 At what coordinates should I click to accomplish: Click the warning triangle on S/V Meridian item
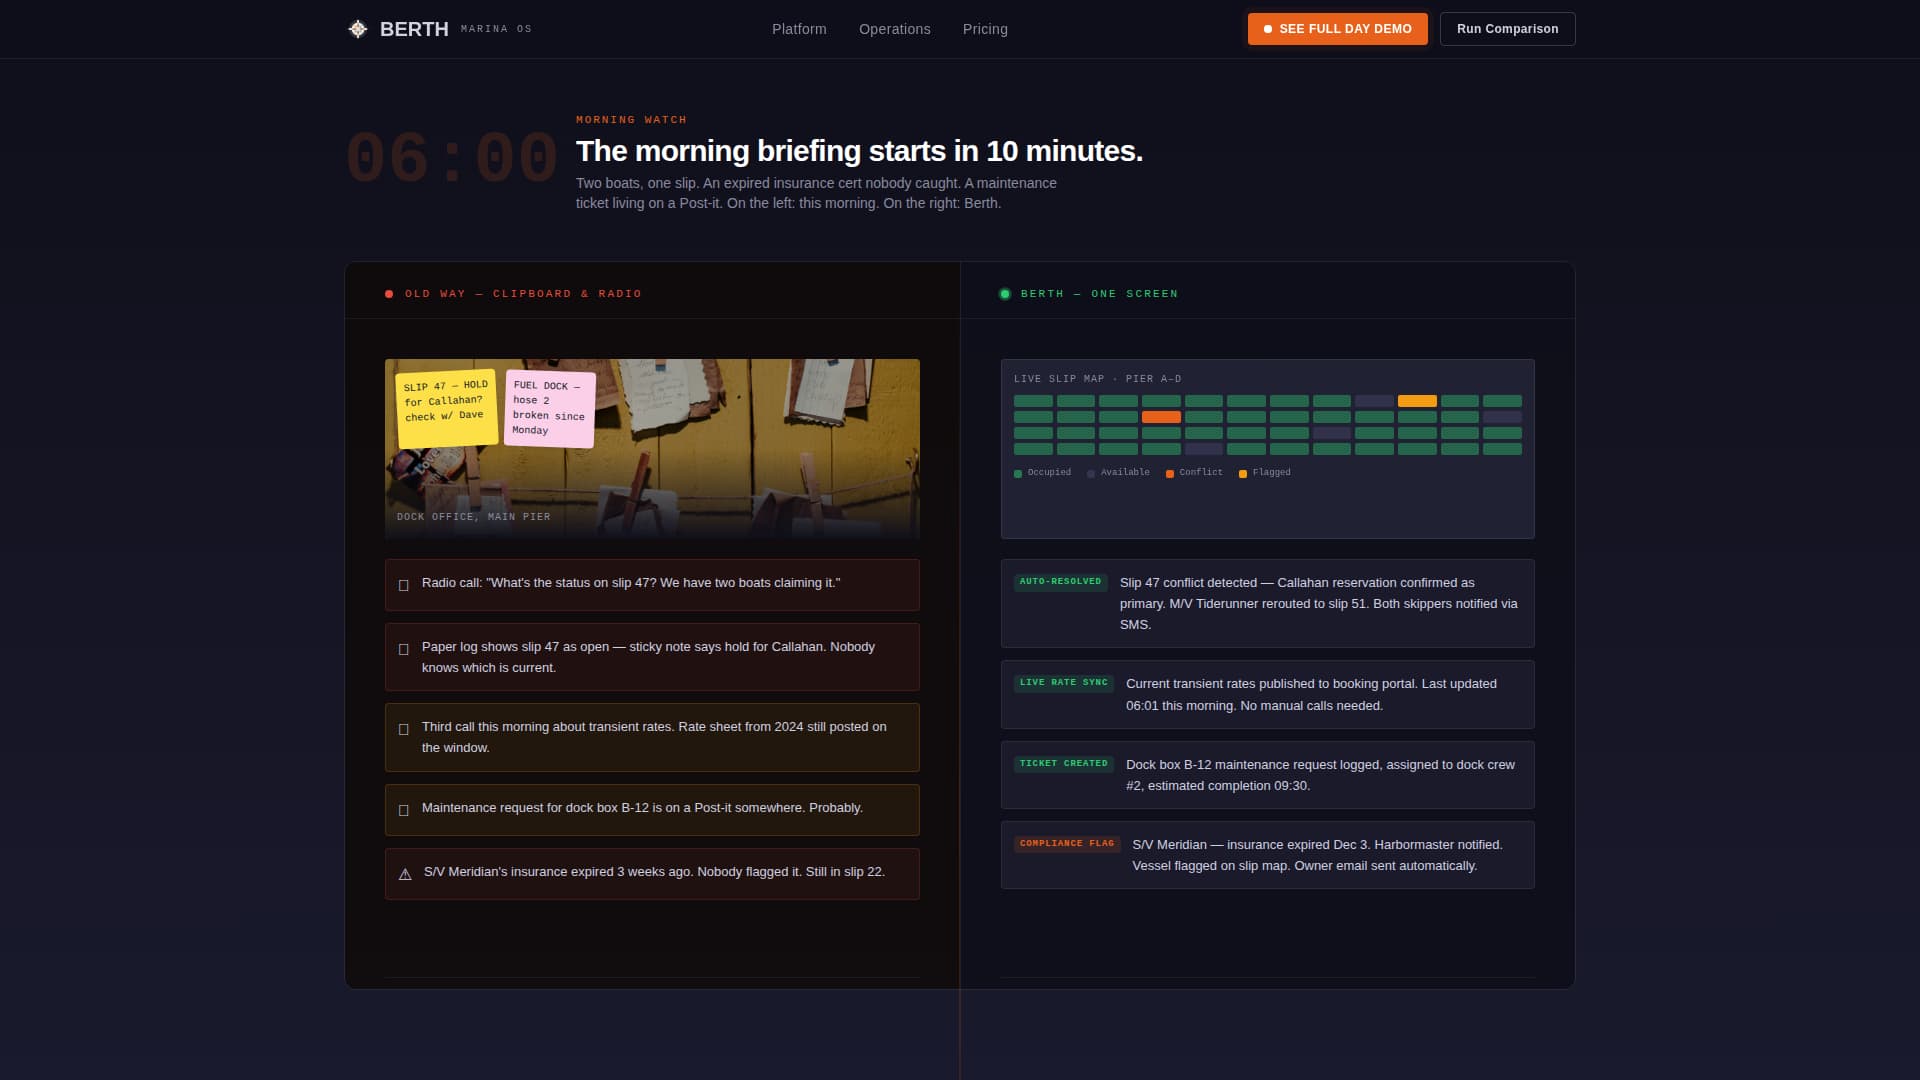click(x=403, y=873)
